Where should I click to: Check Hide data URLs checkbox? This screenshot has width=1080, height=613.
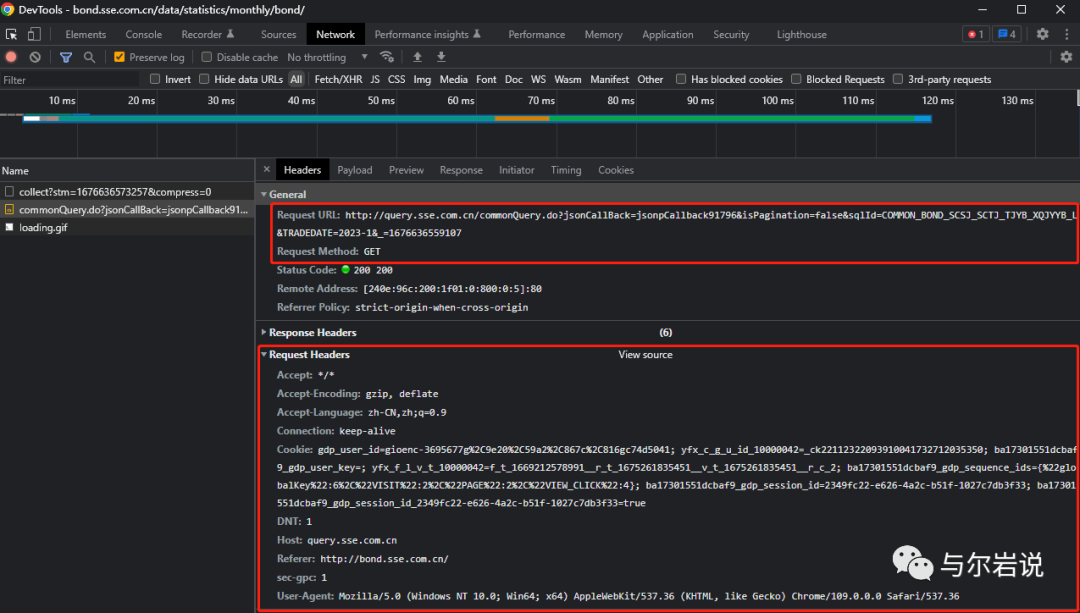tap(204, 79)
